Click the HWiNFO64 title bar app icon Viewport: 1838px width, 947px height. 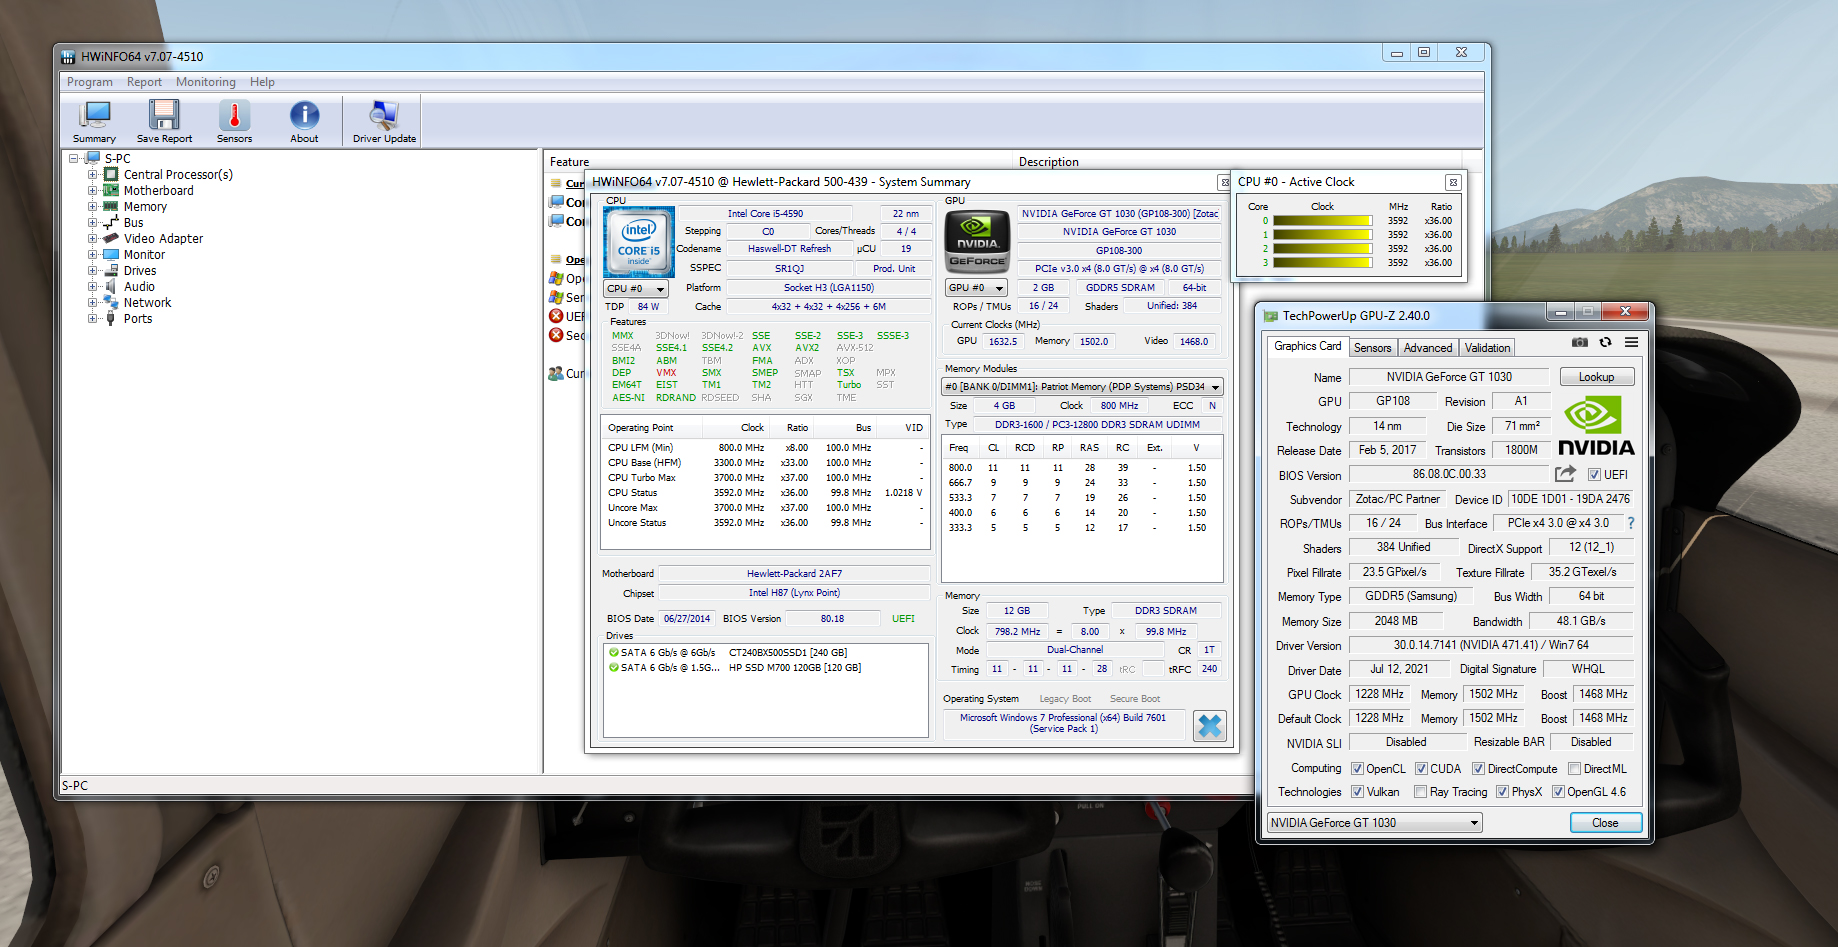[68, 57]
